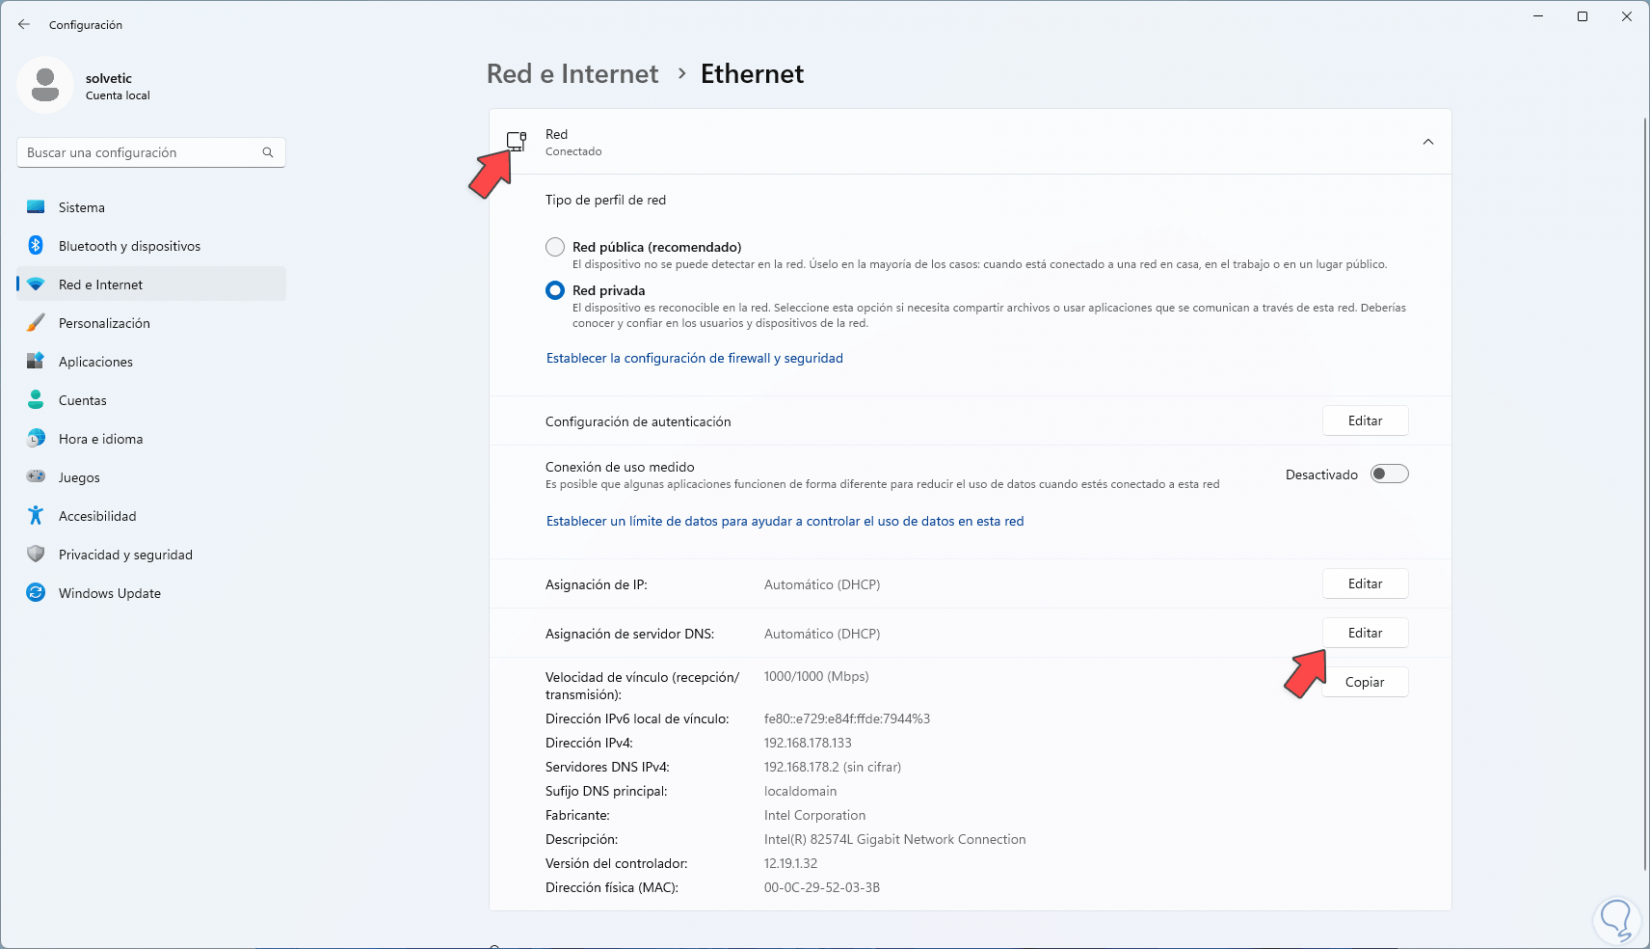Open Windows Update using its icon
The width and height of the screenshot is (1650, 949).
[x=35, y=592]
